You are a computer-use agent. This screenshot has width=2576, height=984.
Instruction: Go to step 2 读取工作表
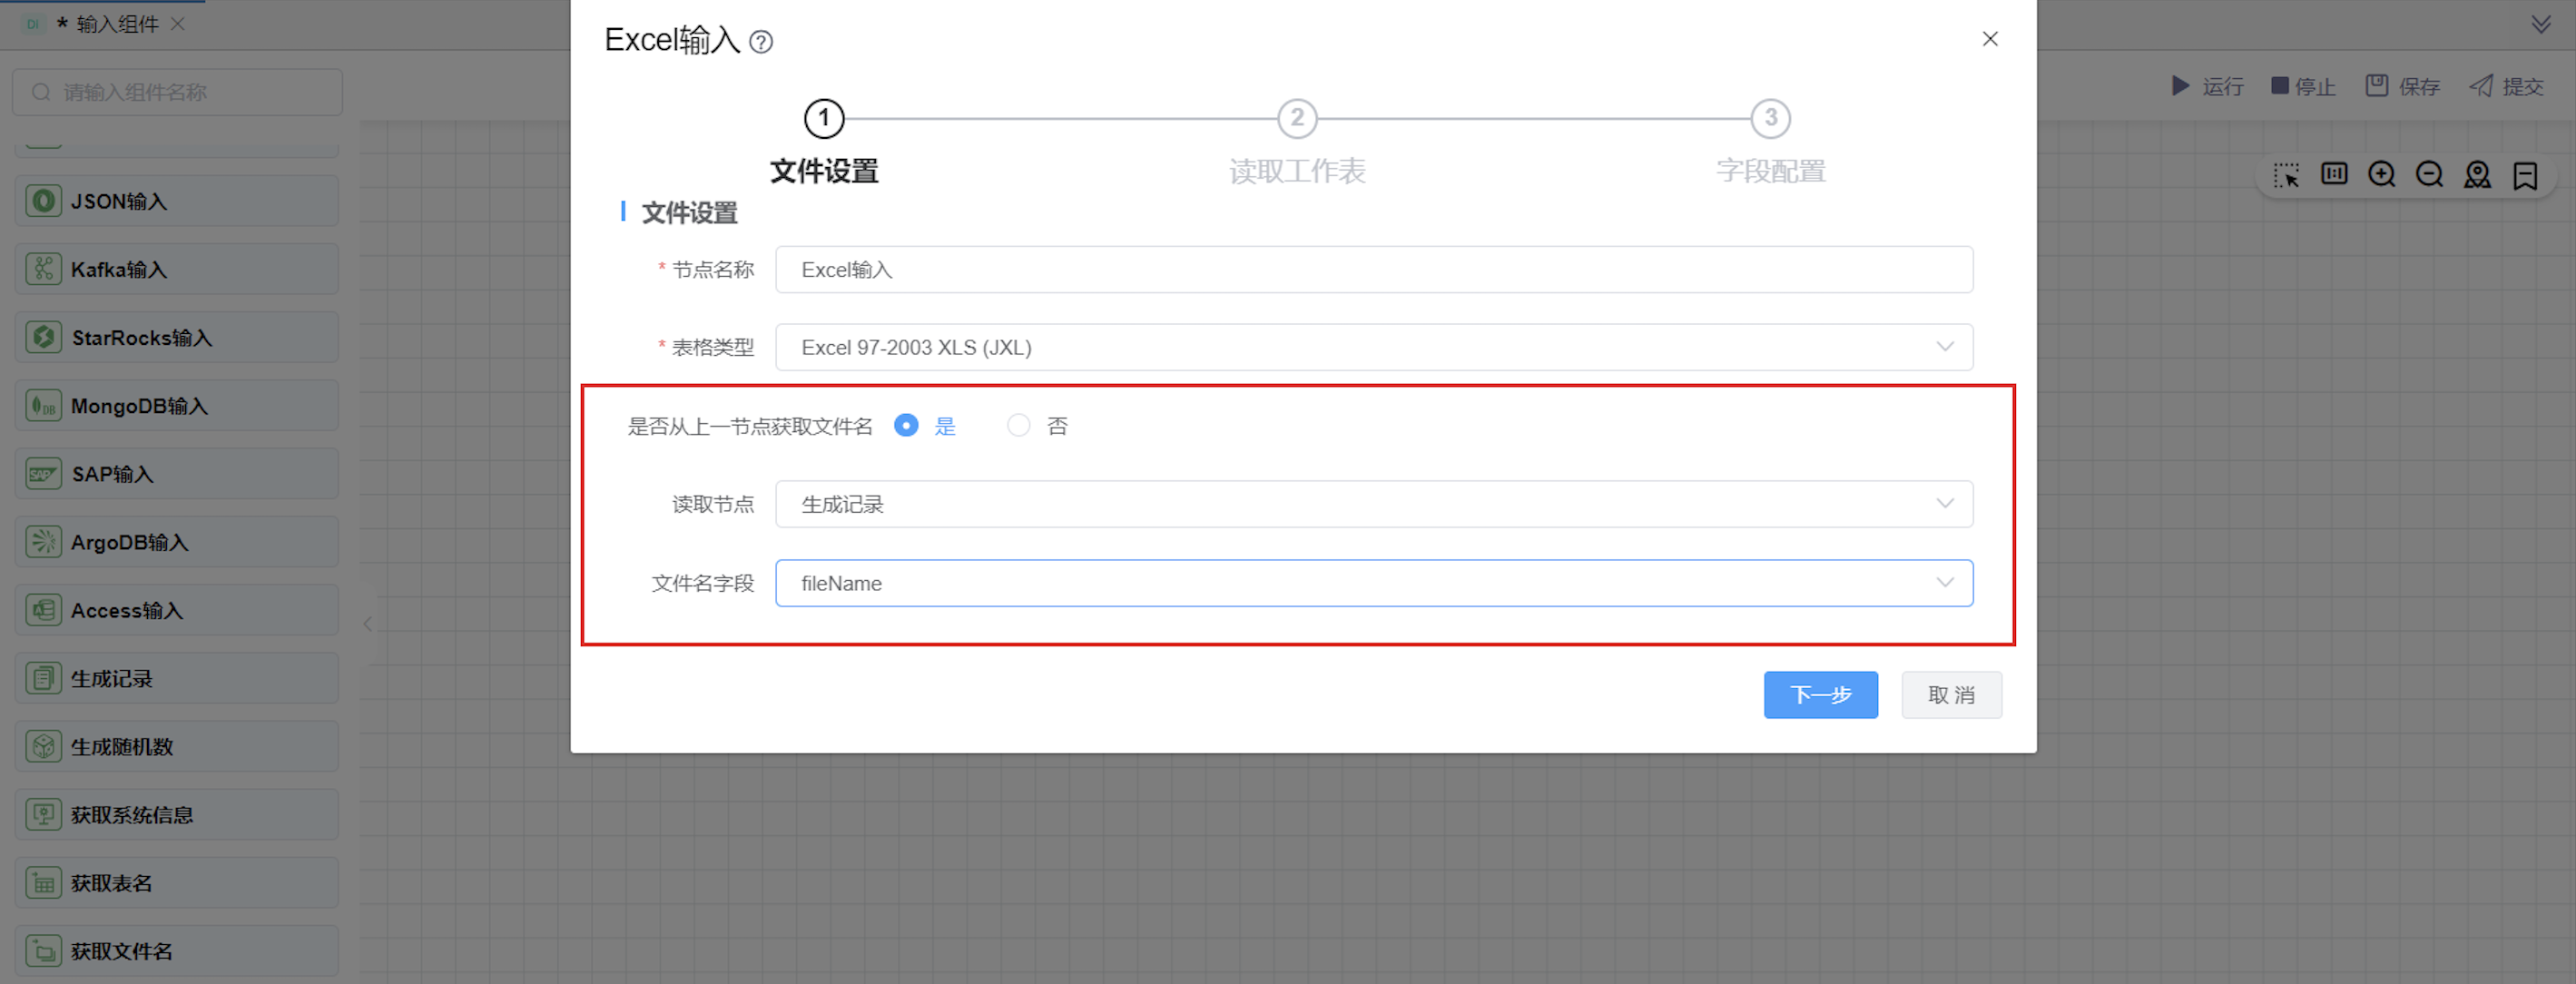[1296, 119]
